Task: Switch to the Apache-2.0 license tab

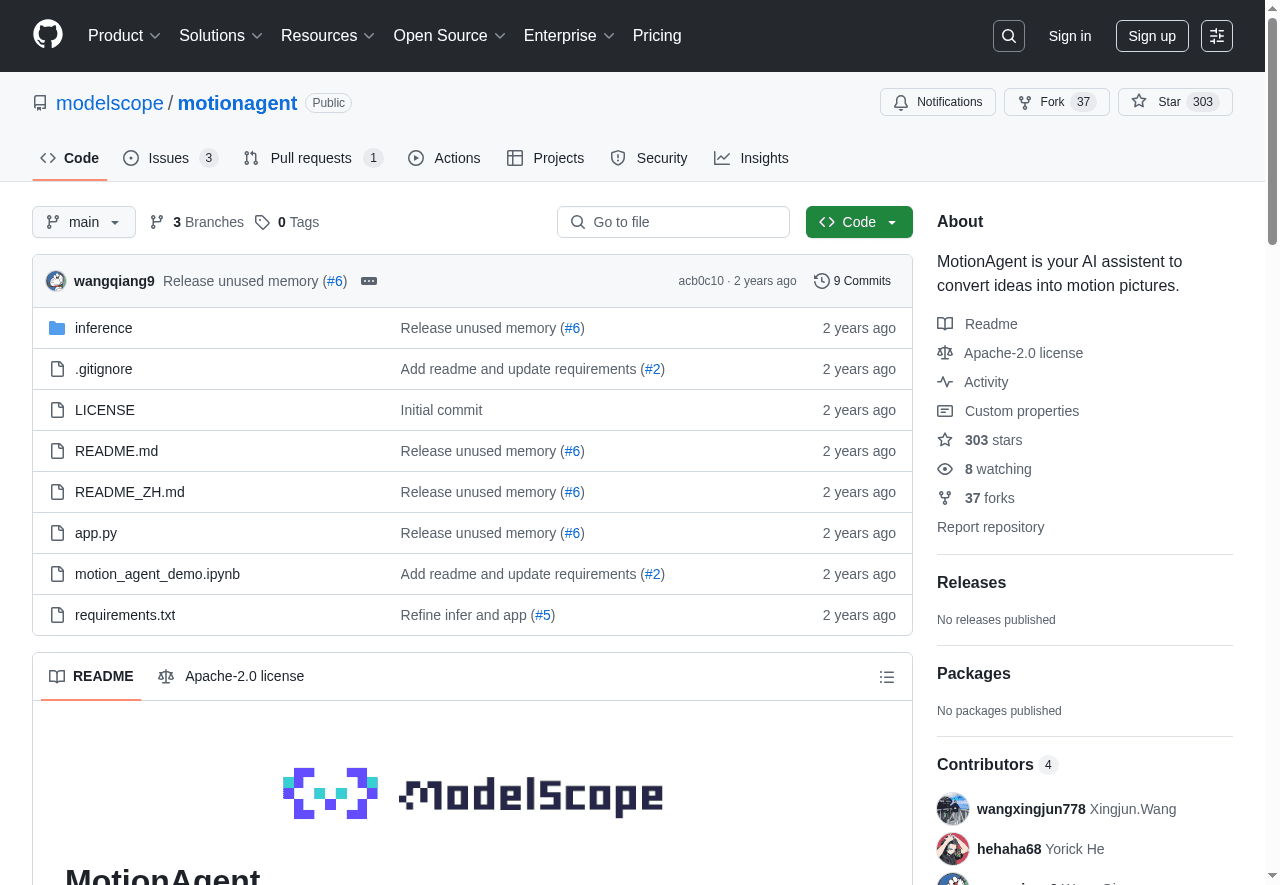Action: tap(231, 676)
